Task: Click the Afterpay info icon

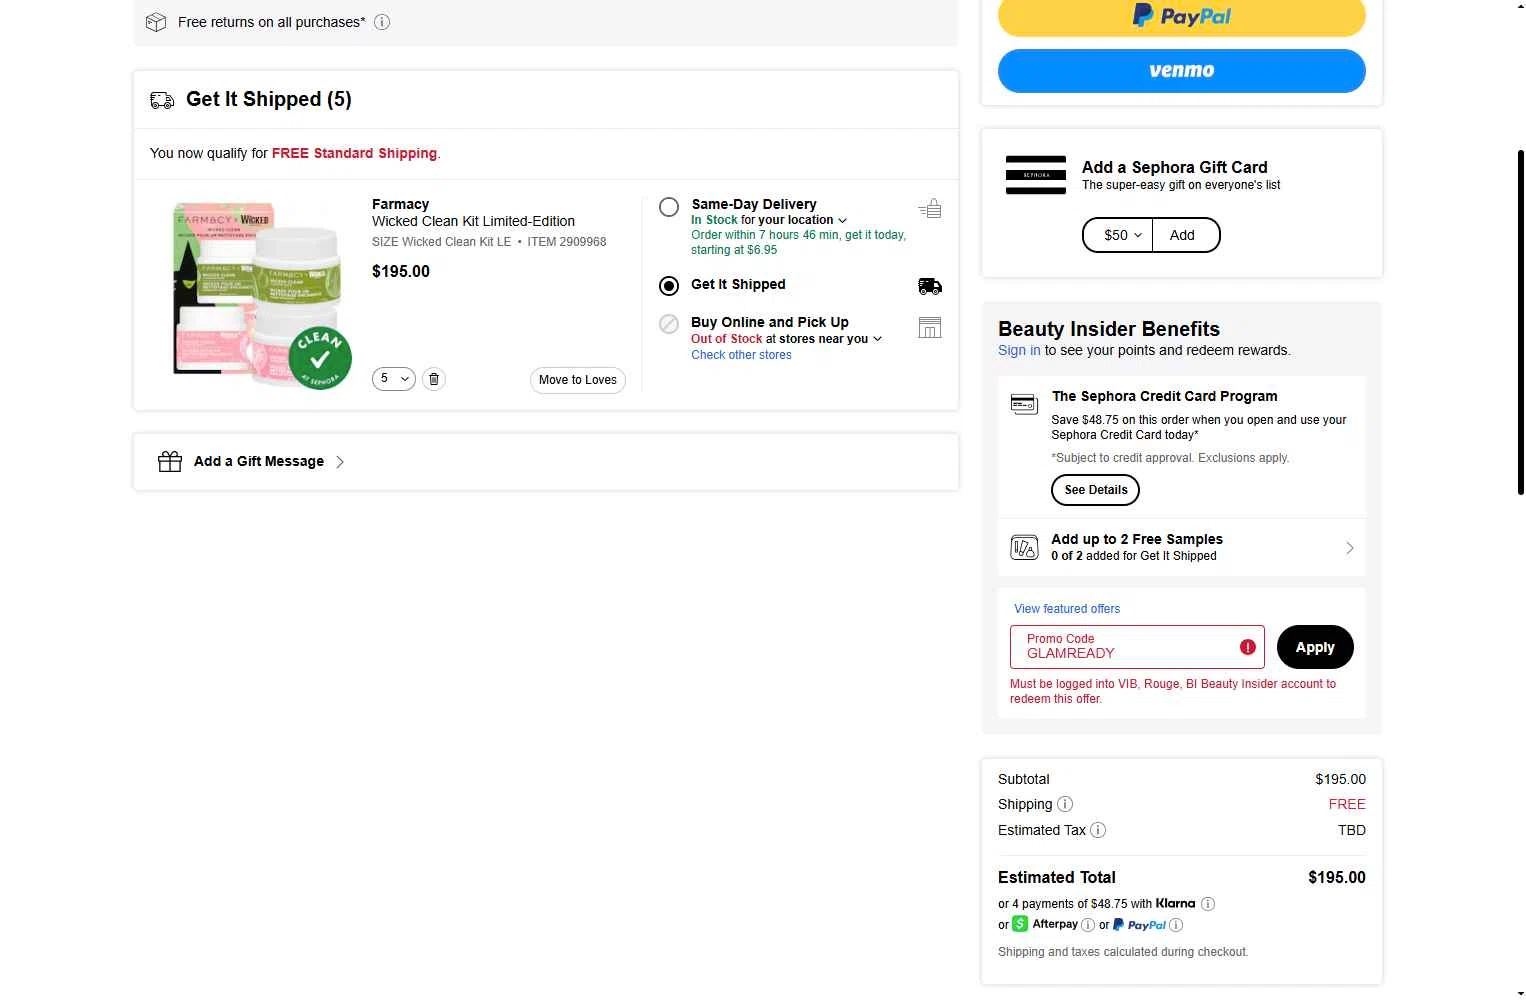Action: point(1088,925)
